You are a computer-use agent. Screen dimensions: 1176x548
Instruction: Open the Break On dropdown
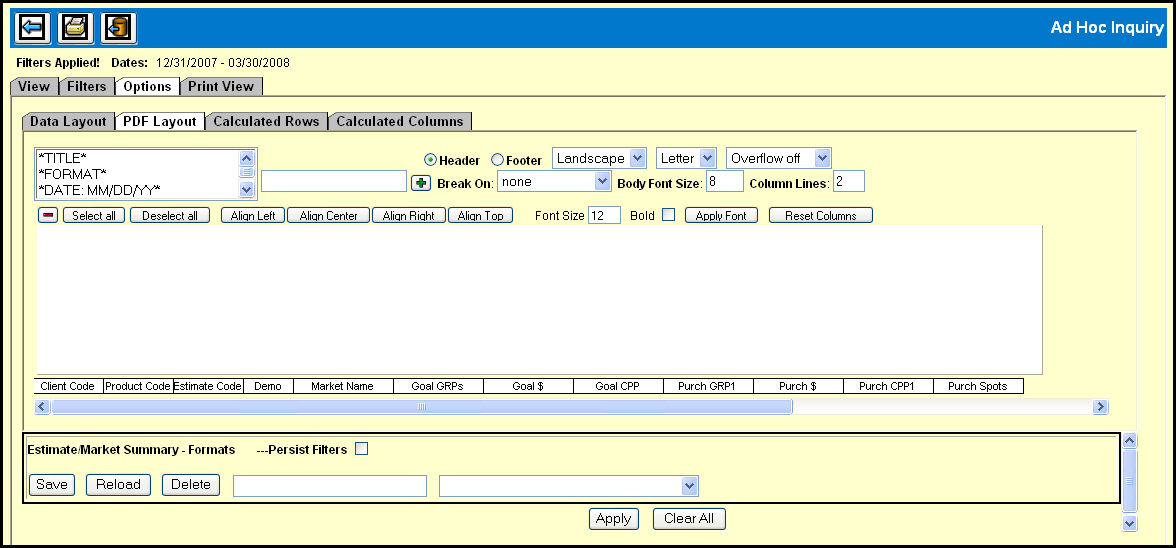[x=554, y=181]
